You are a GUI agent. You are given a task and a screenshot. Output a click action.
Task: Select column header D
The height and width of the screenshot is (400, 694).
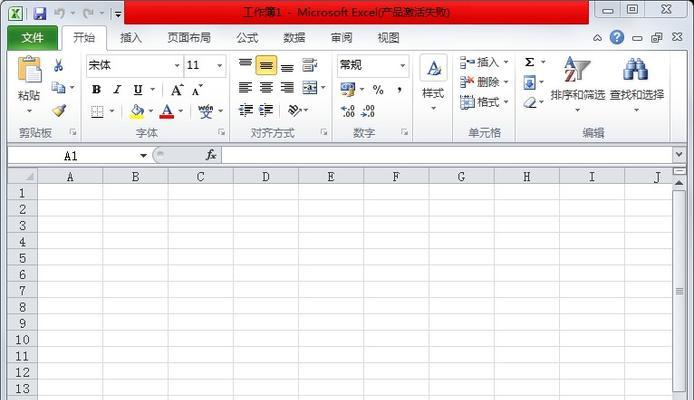[266, 177]
